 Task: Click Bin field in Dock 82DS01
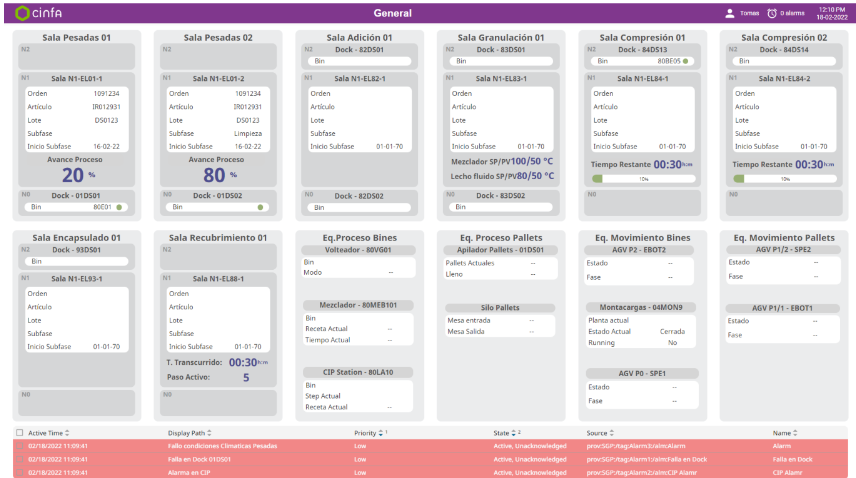[x=359, y=61]
